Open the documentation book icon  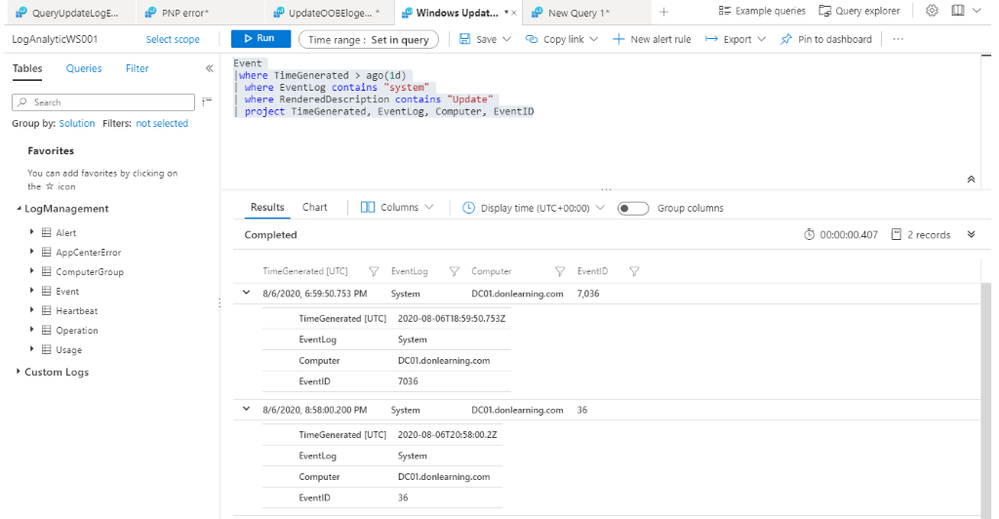pos(958,11)
